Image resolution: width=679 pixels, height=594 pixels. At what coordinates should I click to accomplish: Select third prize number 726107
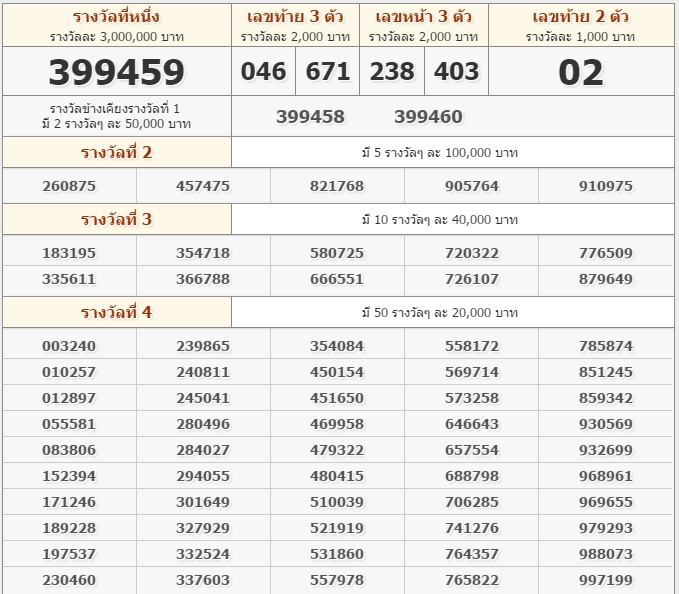coord(472,279)
